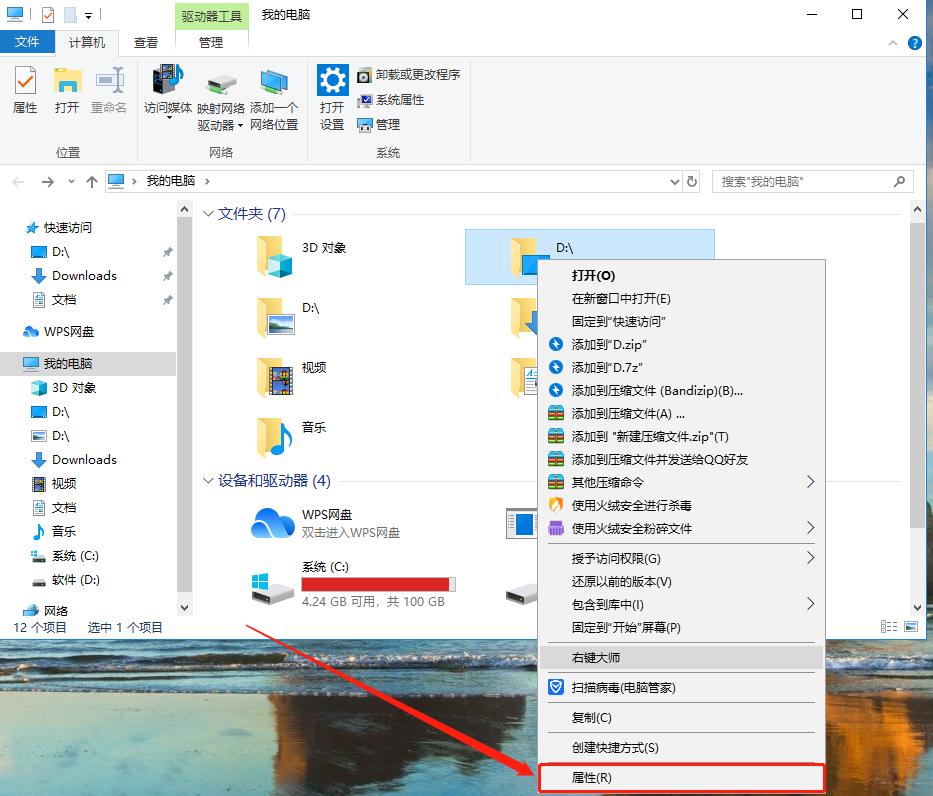This screenshot has height=796, width=933.
Task: Collapse the 设备和驱动器 (4) section
Action: pyautogui.click(x=207, y=481)
